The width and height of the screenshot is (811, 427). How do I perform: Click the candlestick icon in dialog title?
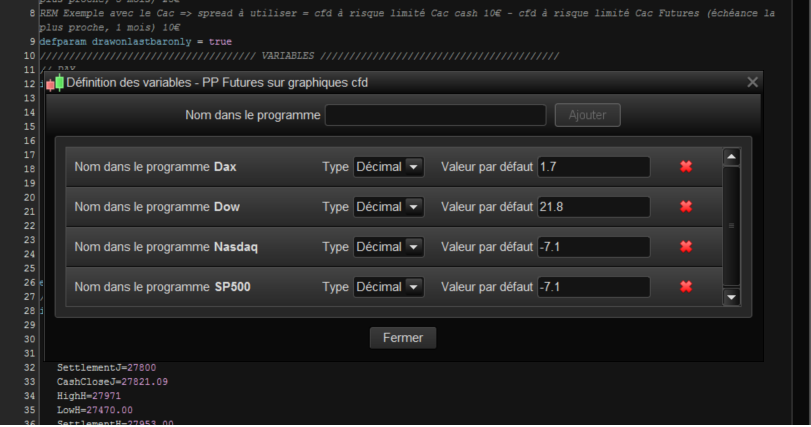(x=56, y=83)
